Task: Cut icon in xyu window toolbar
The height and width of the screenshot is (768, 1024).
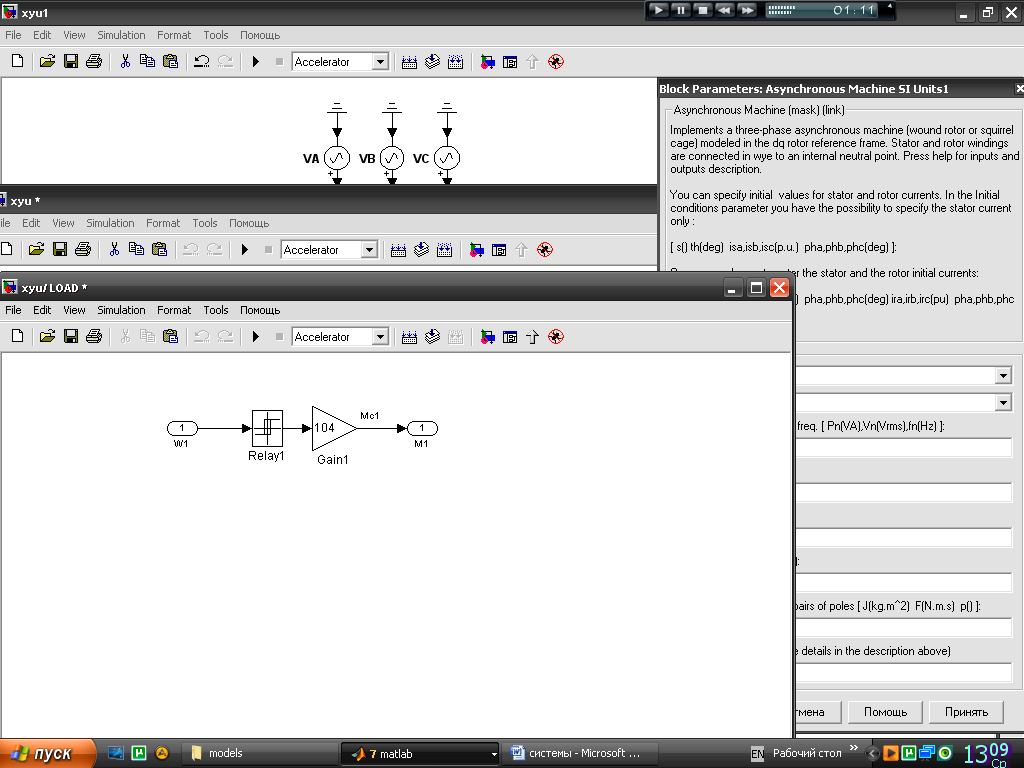Action: [114, 249]
